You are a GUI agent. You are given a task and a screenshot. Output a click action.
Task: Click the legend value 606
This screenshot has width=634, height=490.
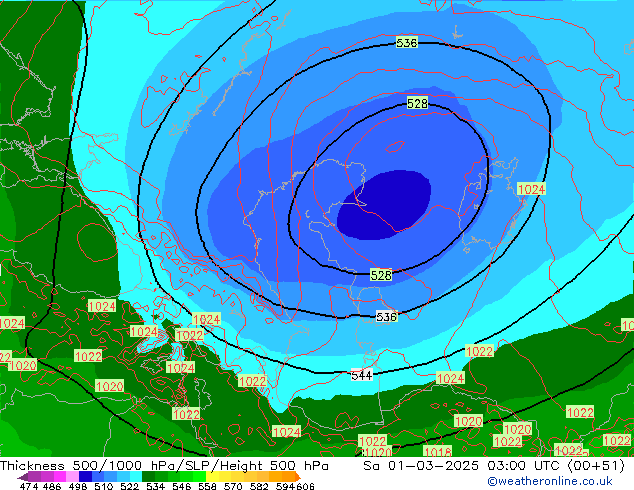[x=305, y=486]
